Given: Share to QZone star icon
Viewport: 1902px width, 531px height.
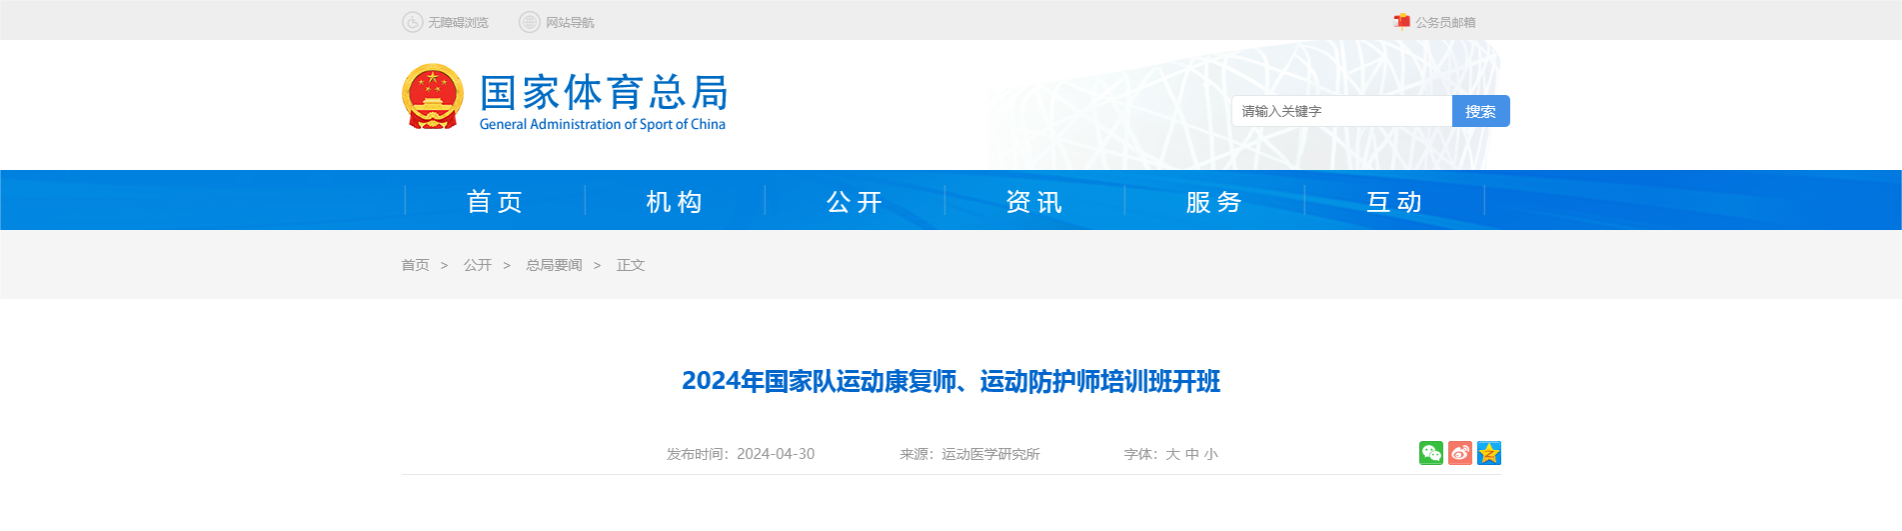Looking at the screenshot, I should click(x=1489, y=453).
